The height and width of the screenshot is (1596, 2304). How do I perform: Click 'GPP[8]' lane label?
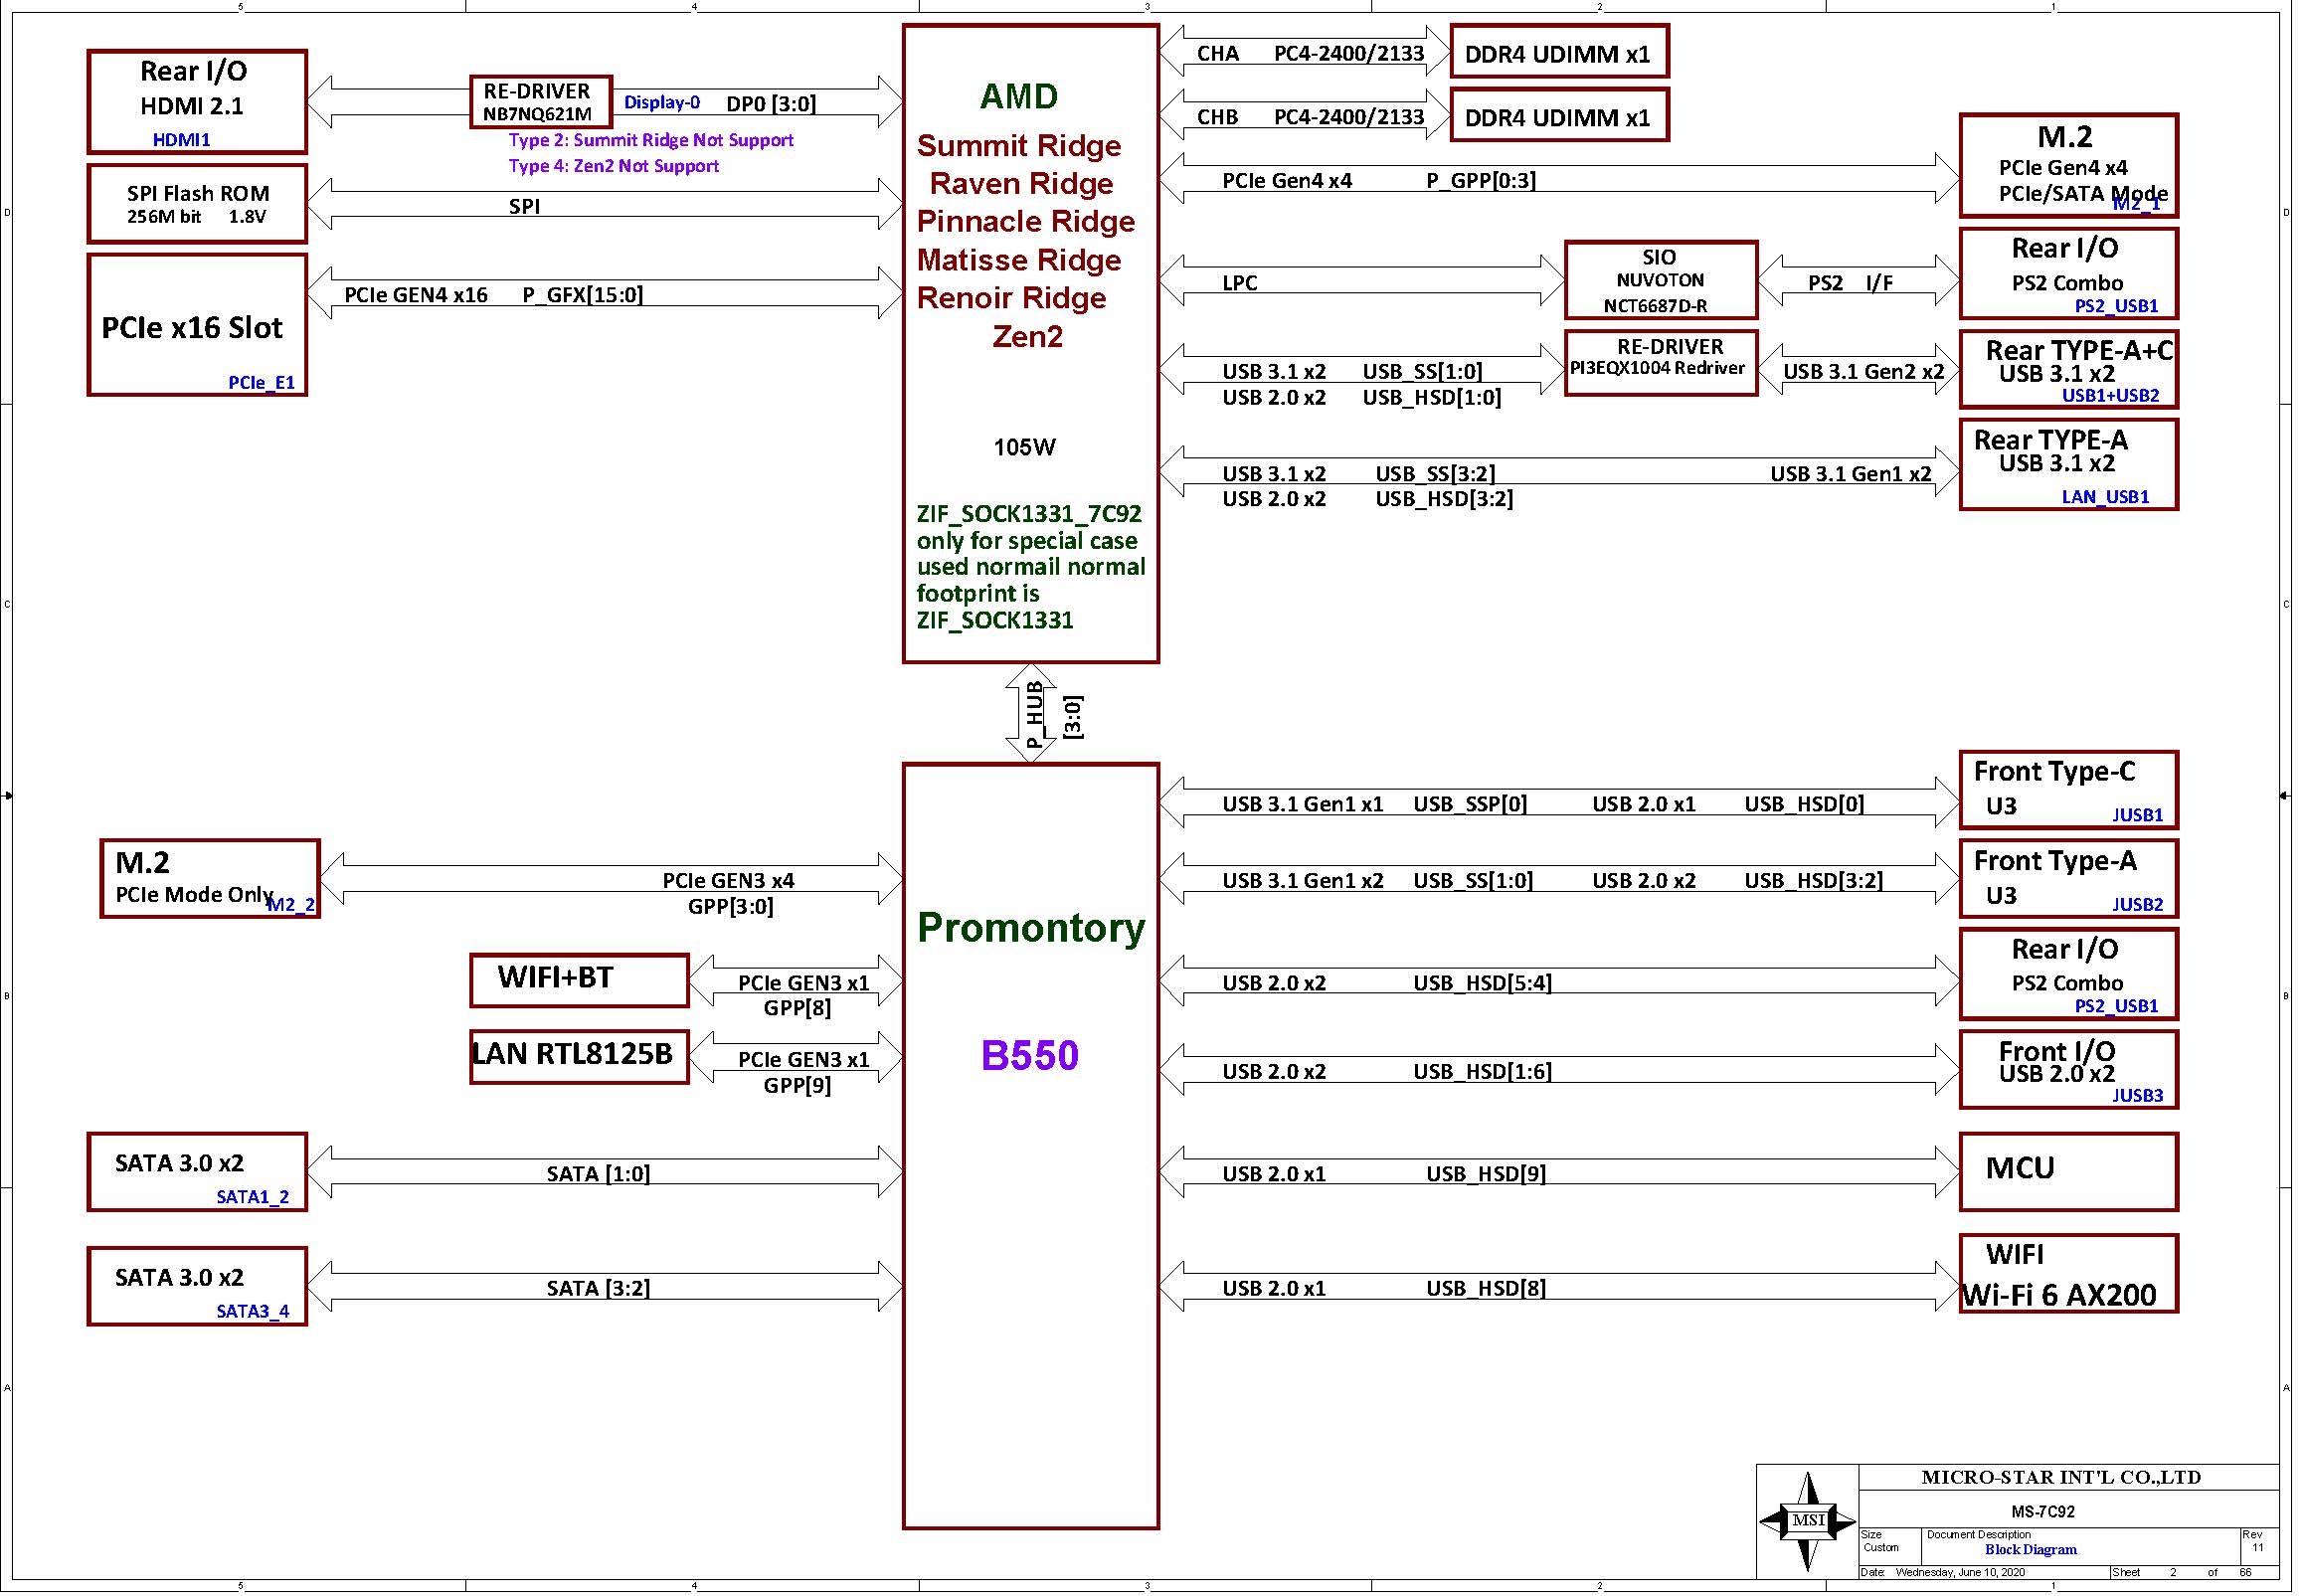pyautogui.click(x=797, y=1008)
